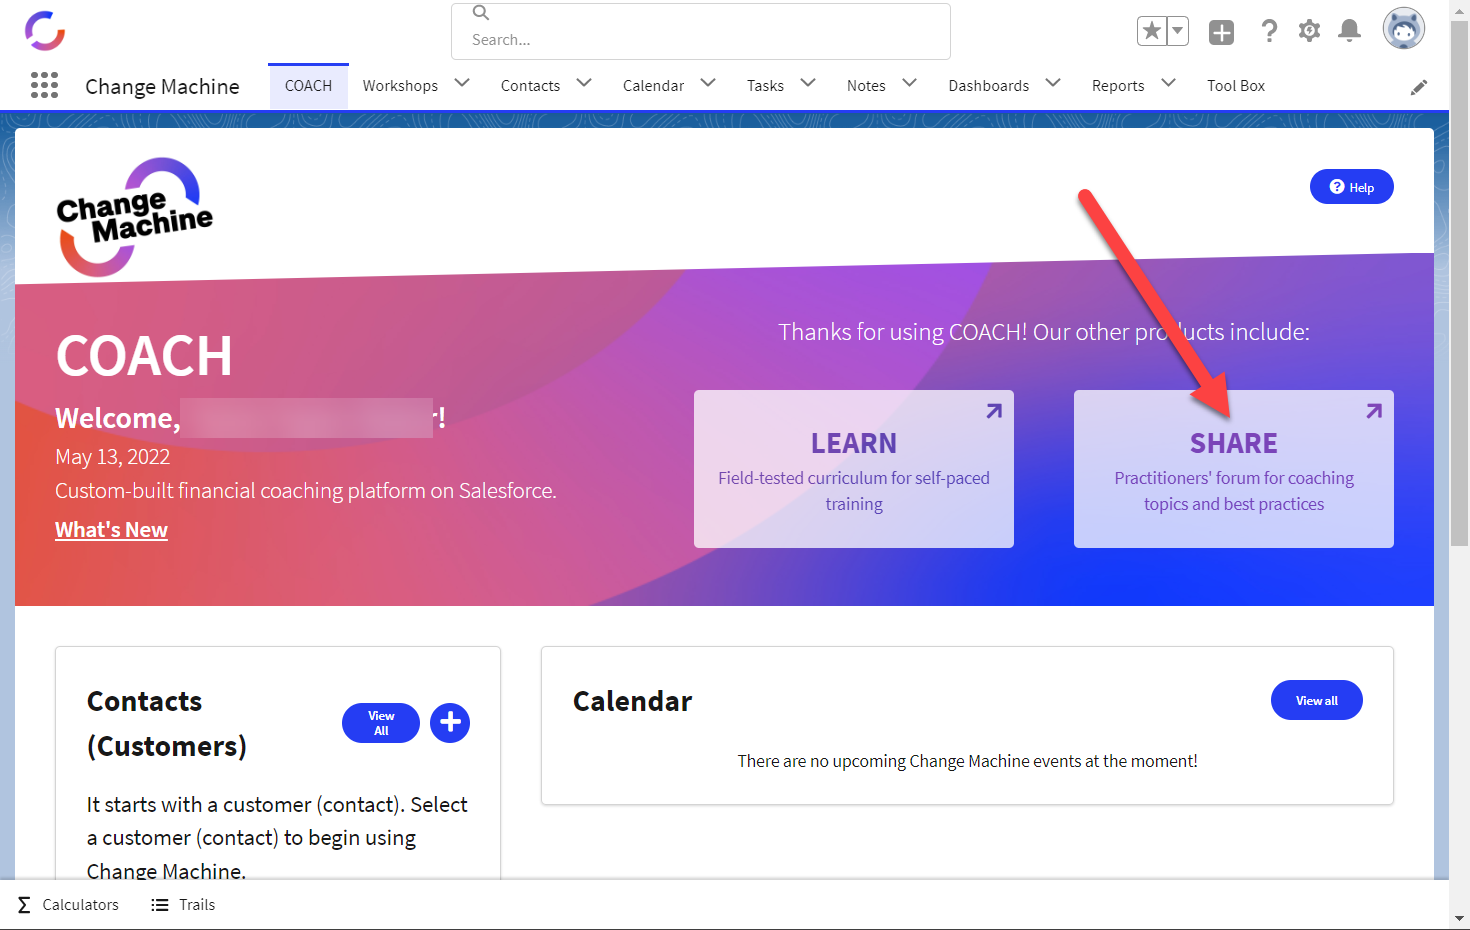This screenshot has height=930, width=1470.
Task: Click the scrollbar down arrow
Action: pos(1460,918)
